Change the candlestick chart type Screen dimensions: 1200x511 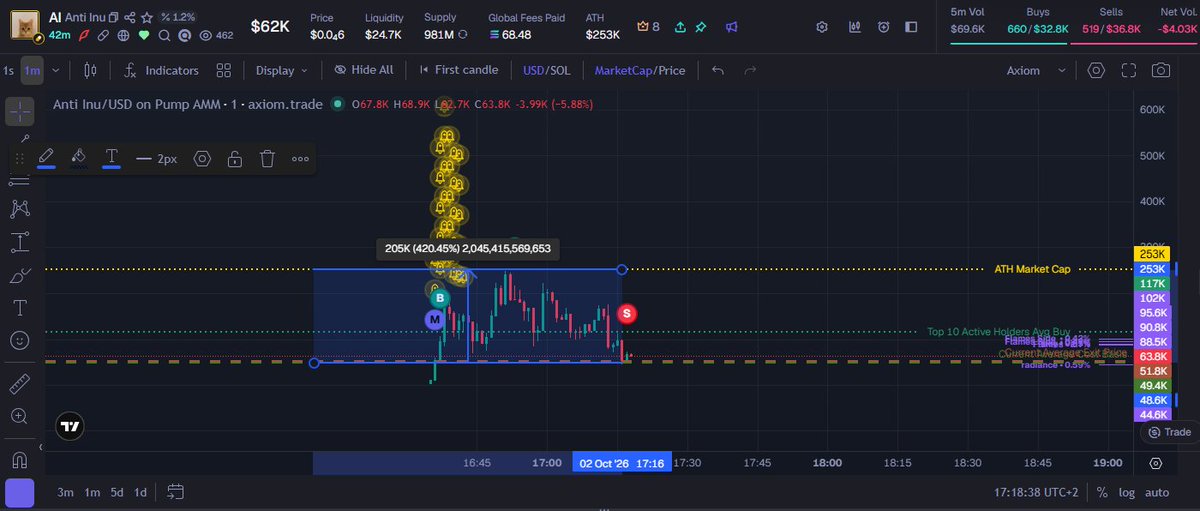pyautogui.click(x=90, y=70)
